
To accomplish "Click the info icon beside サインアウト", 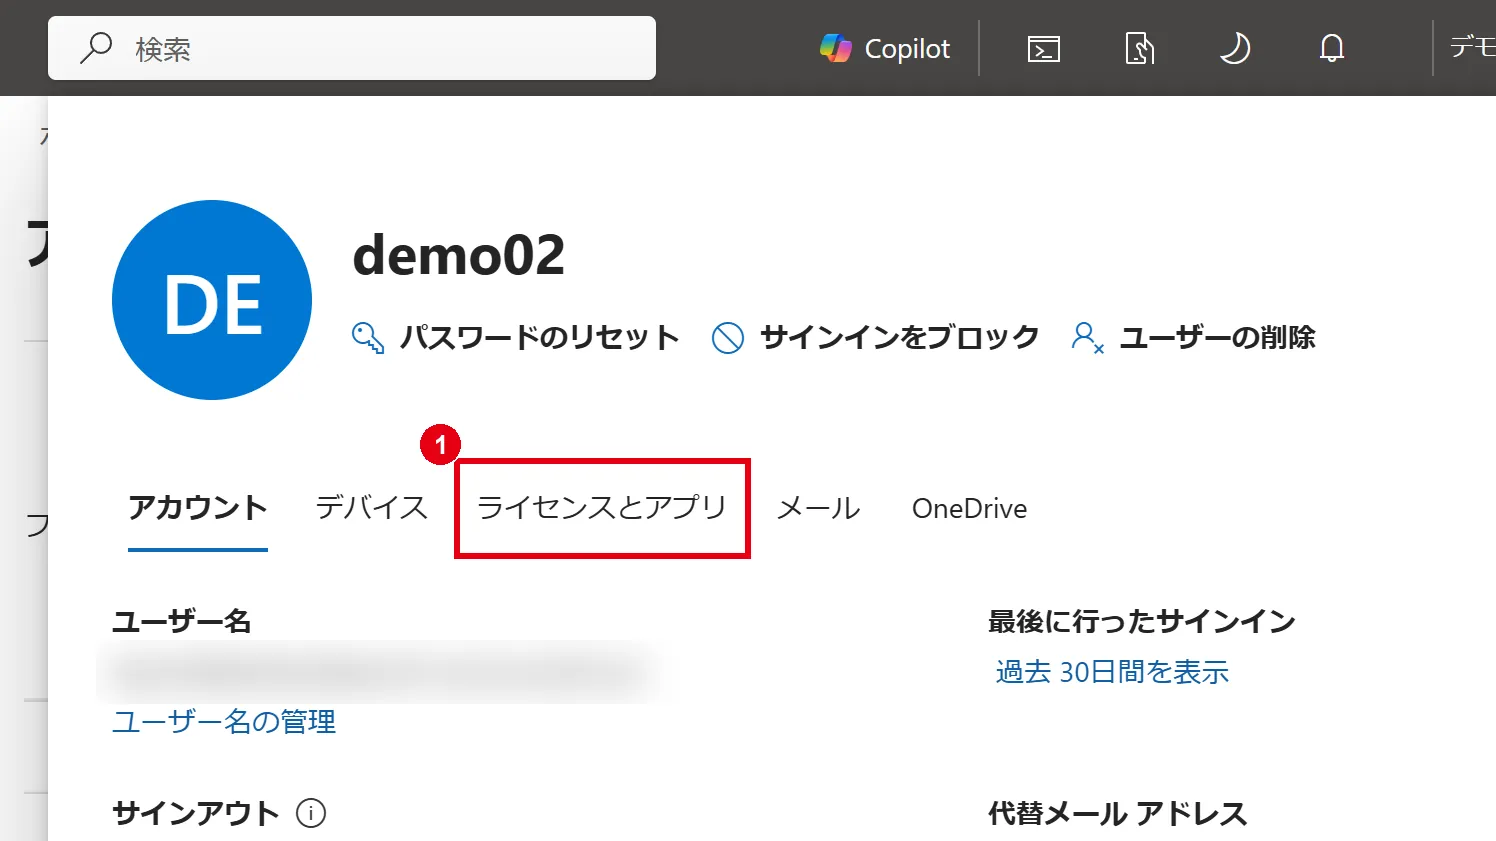I will (311, 813).
